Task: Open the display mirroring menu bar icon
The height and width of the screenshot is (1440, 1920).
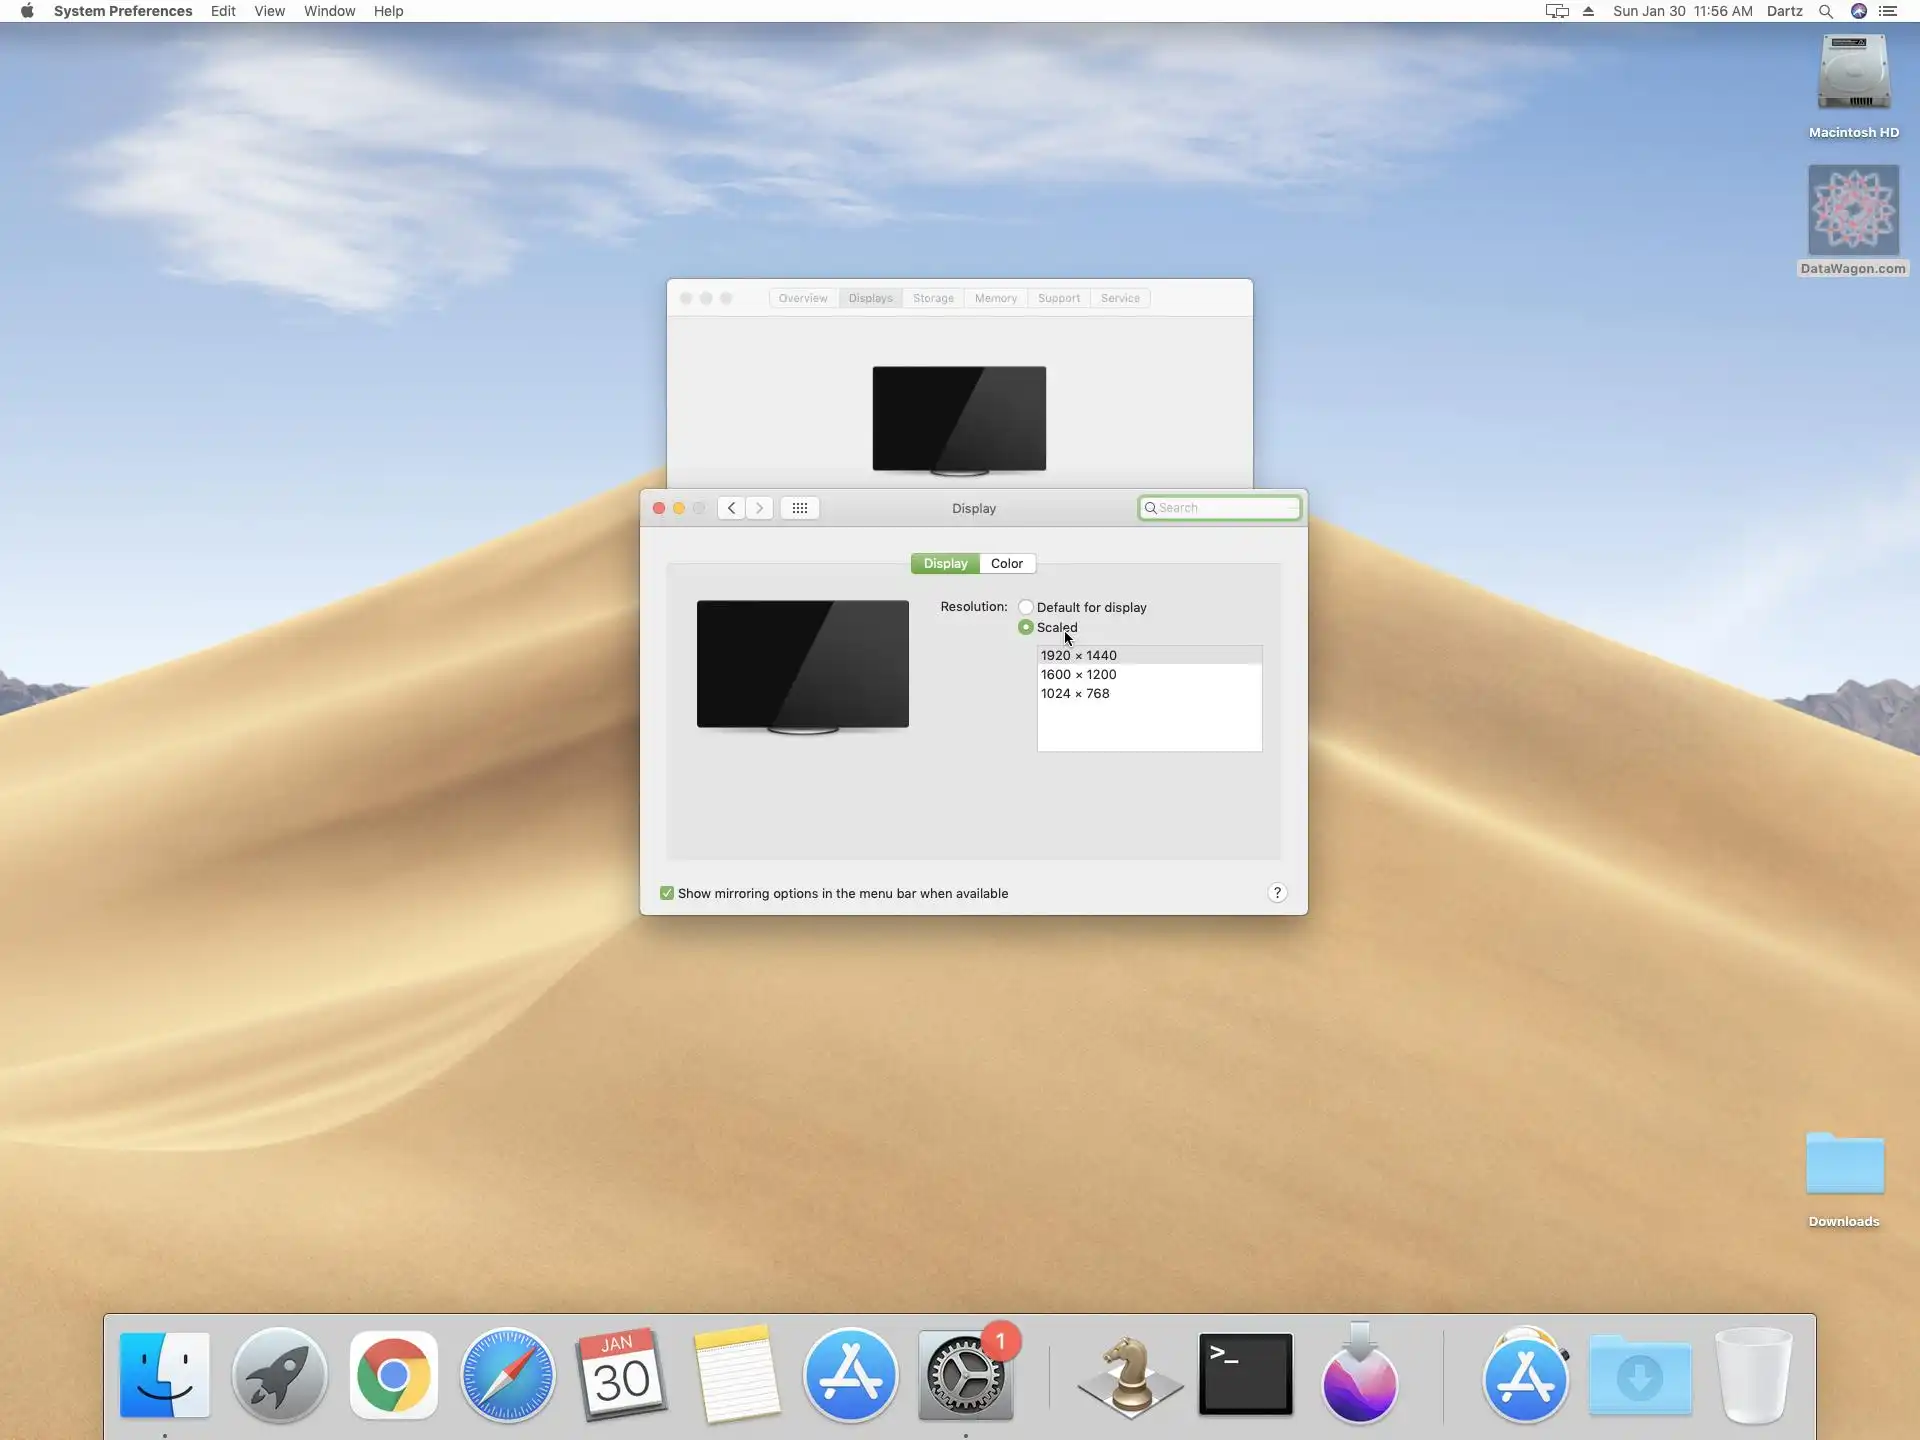Action: (1556, 11)
